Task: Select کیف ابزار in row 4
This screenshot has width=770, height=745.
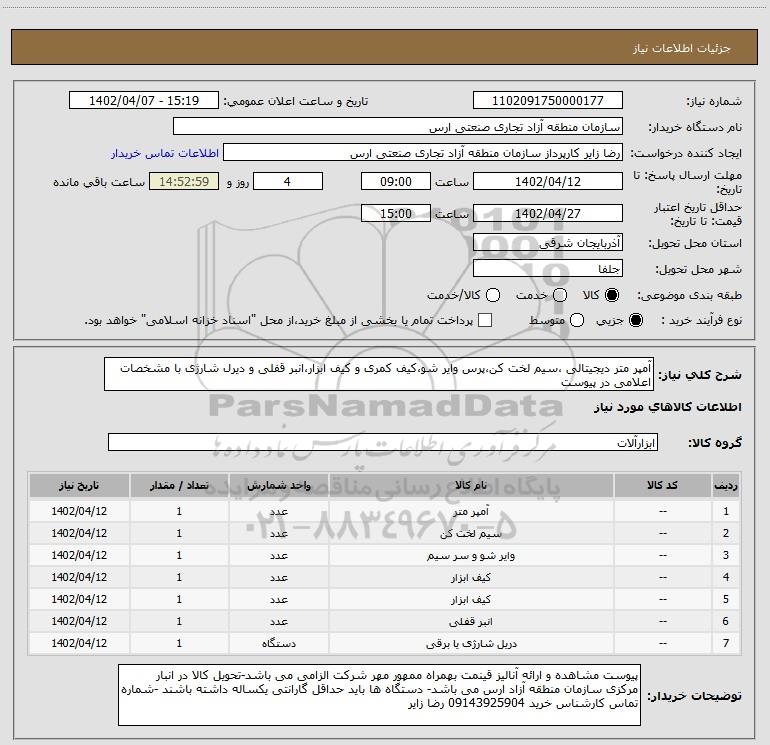Action: pyautogui.click(x=471, y=578)
